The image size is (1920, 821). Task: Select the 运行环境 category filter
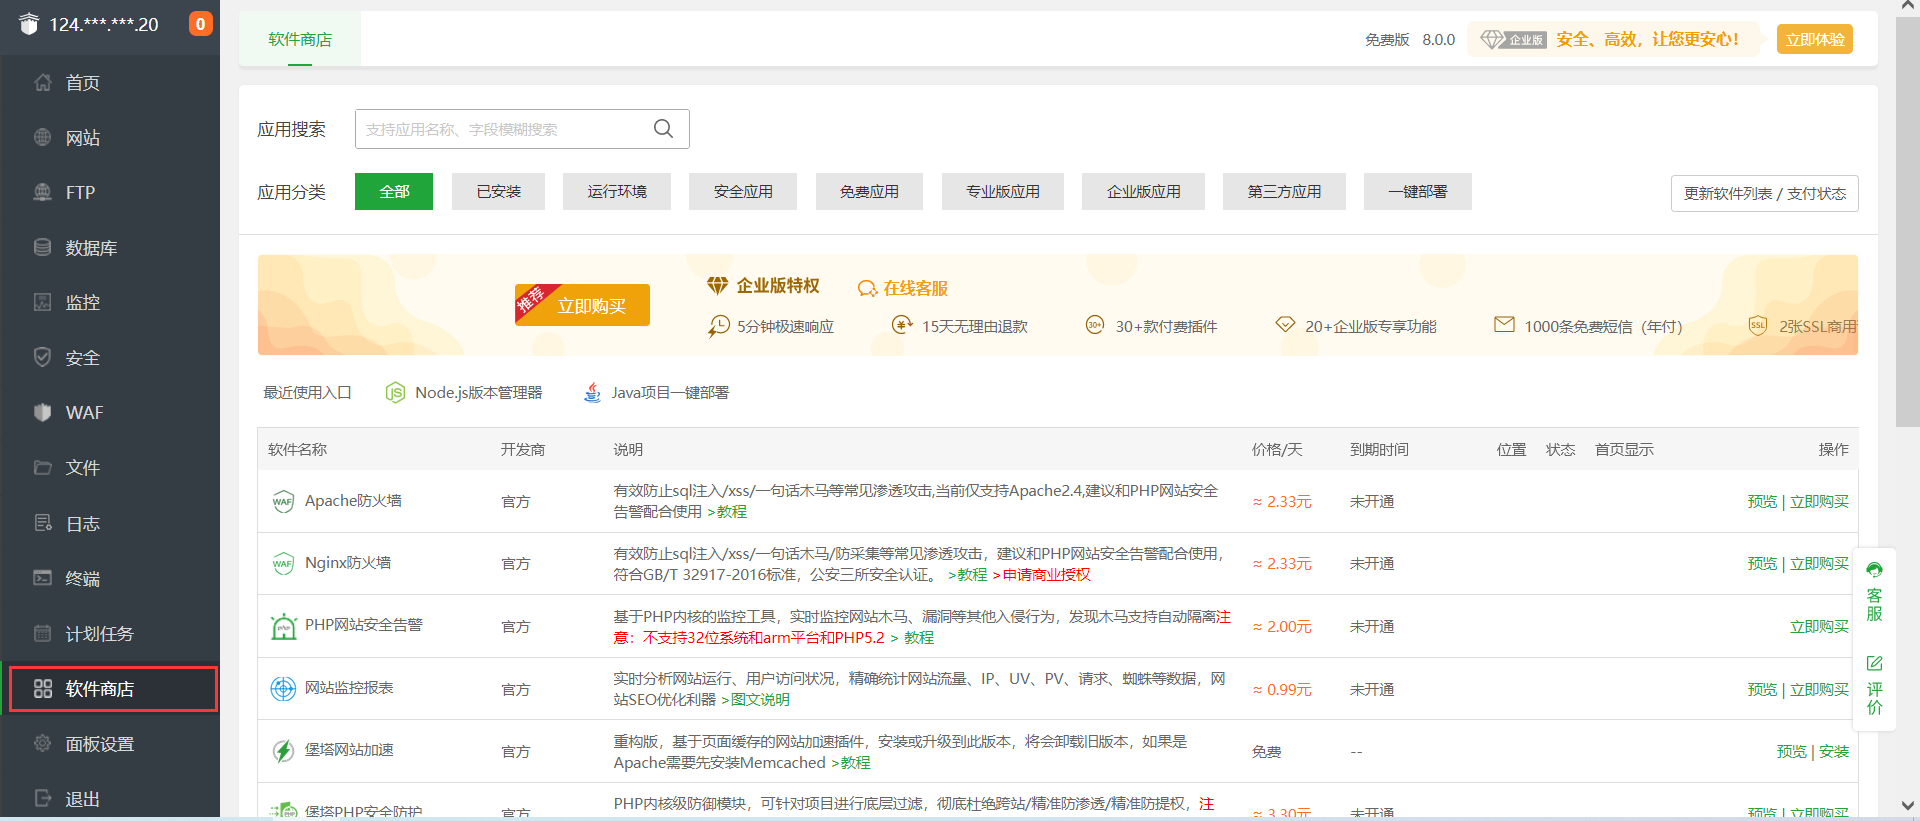[x=617, y=191]
